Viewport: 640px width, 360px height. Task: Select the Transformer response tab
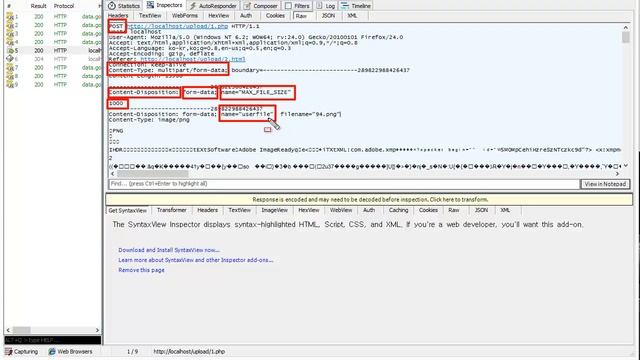[171, 210]
